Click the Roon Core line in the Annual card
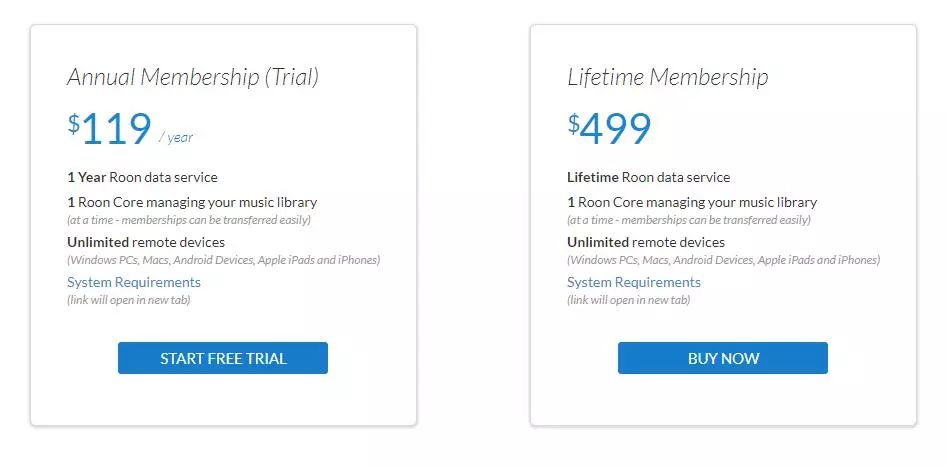The height and width of the screenshot is (467, 947). pyautogui.click(x=192, y=202)
